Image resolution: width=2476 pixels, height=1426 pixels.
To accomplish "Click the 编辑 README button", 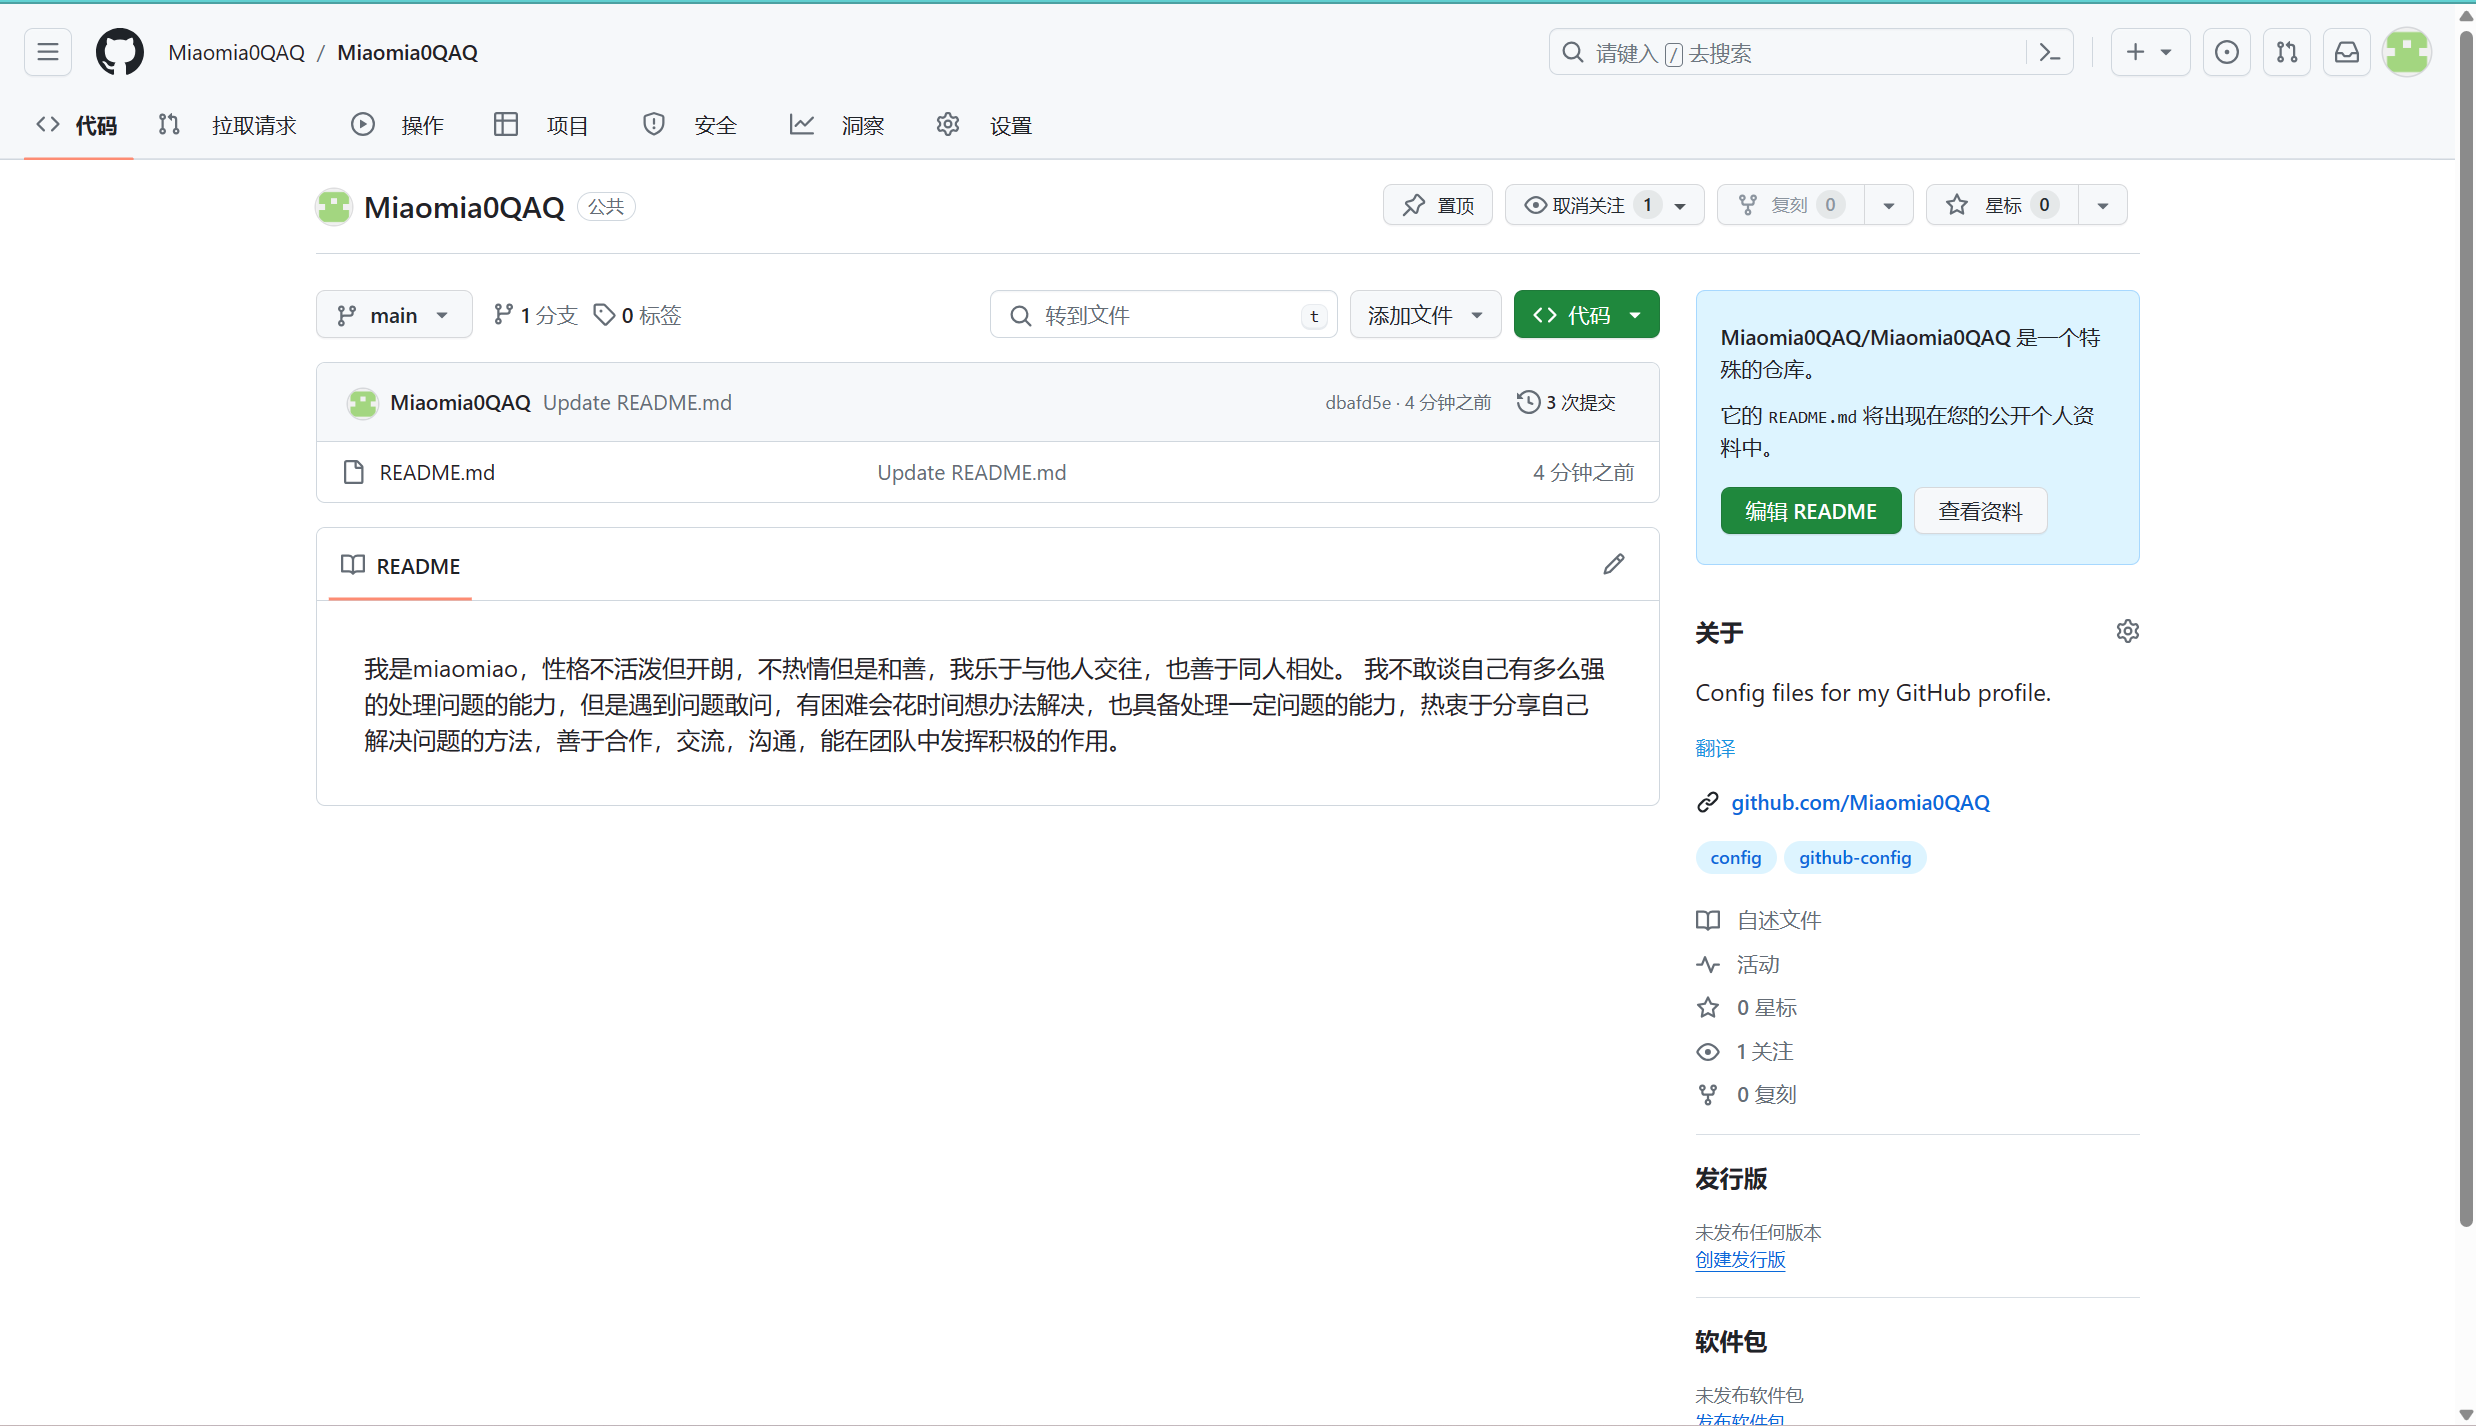I will [x=1810, y=511].
